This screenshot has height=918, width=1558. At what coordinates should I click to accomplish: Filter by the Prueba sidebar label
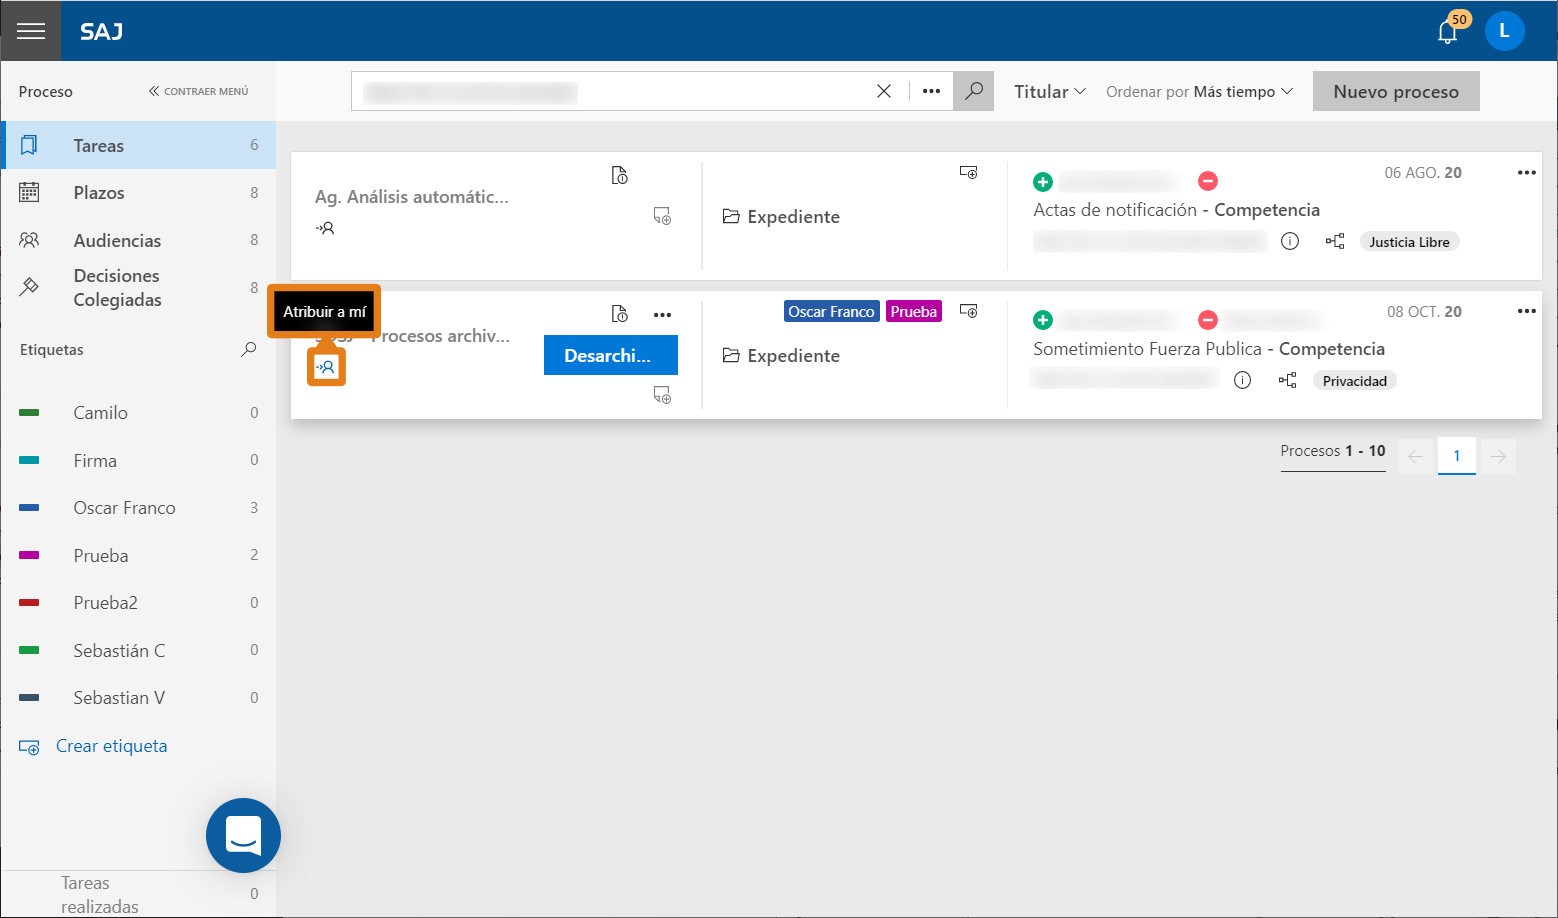pos(138,555)
